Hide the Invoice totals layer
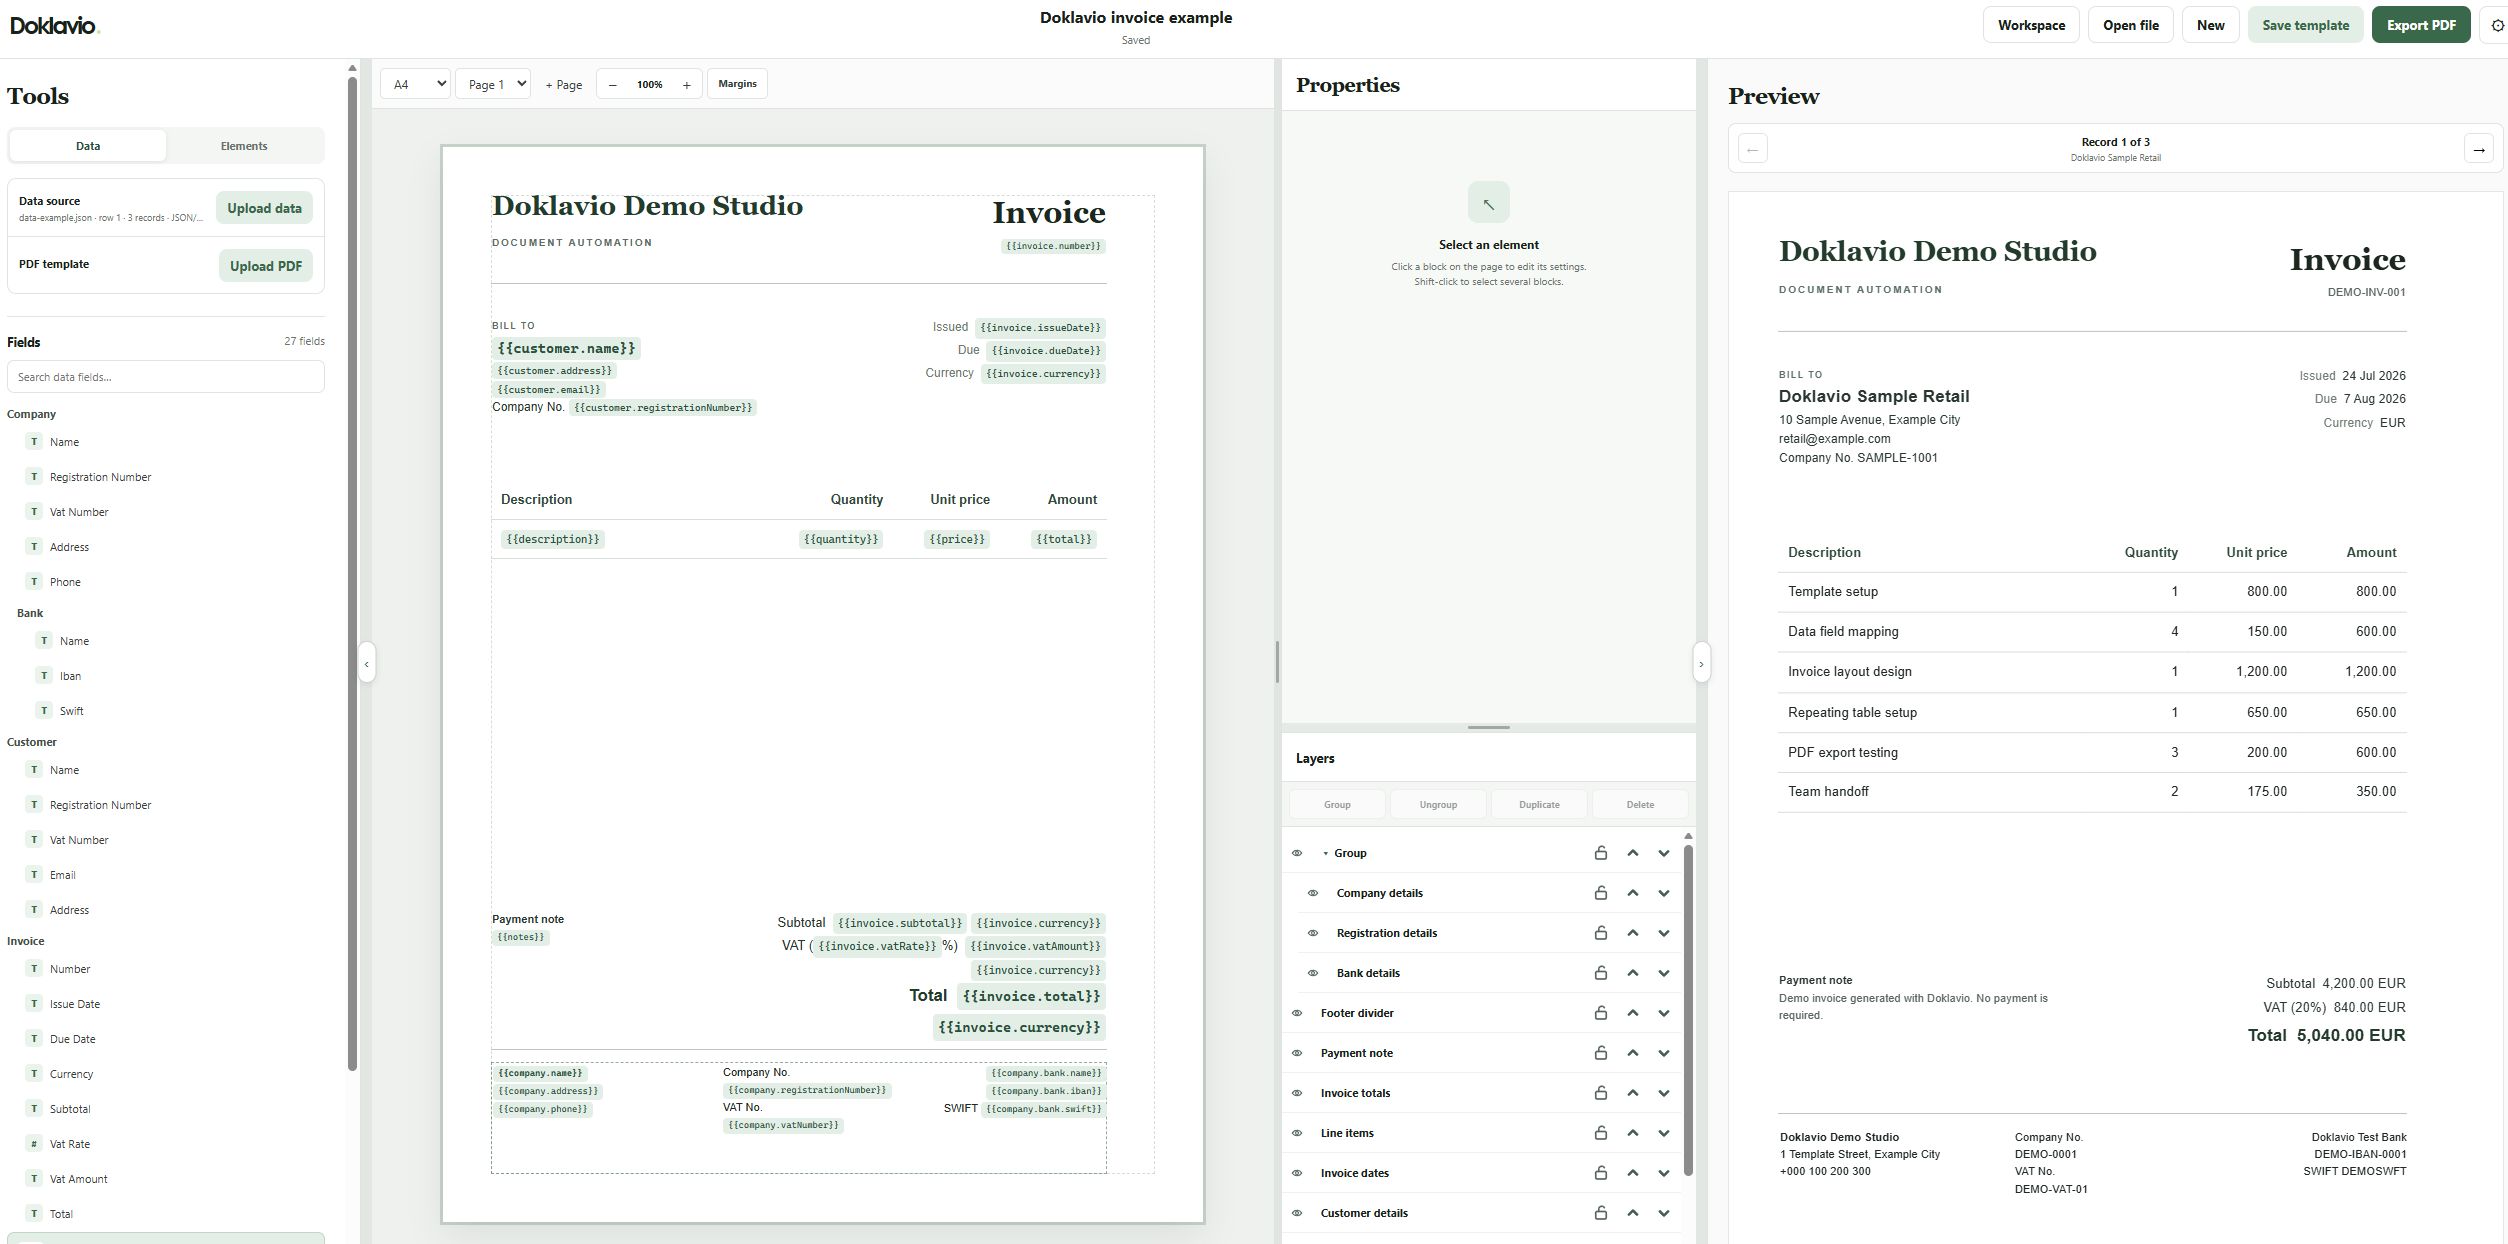Screen dimensions: 2508x1244 pos(1297,1093)
